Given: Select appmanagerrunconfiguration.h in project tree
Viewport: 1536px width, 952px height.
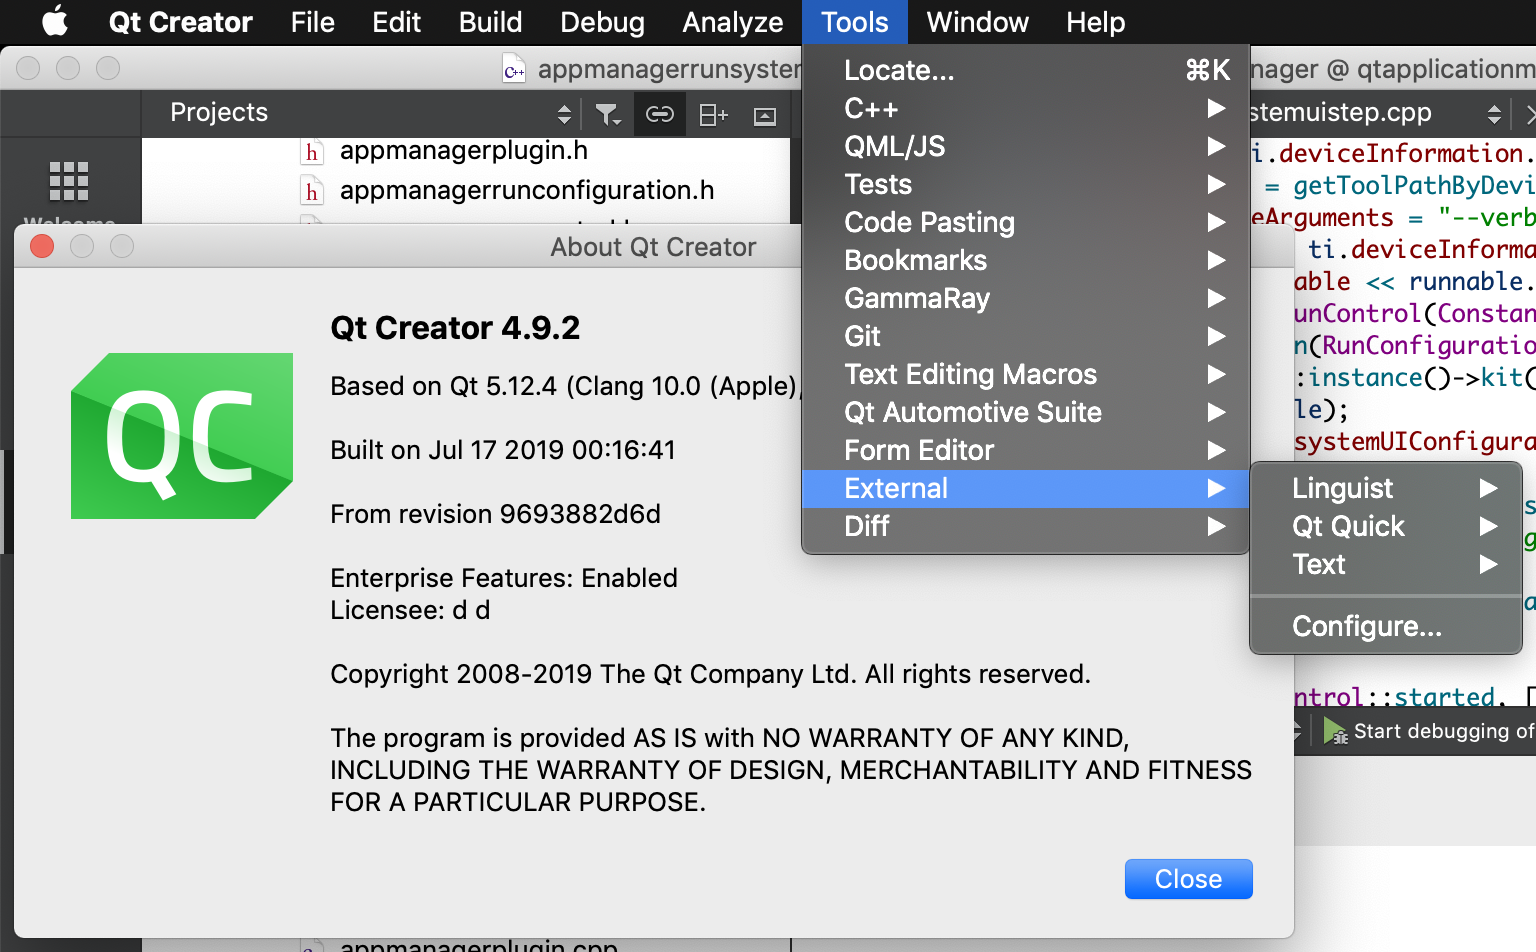Looking at the screenshot, I should (x=526, y=190).
